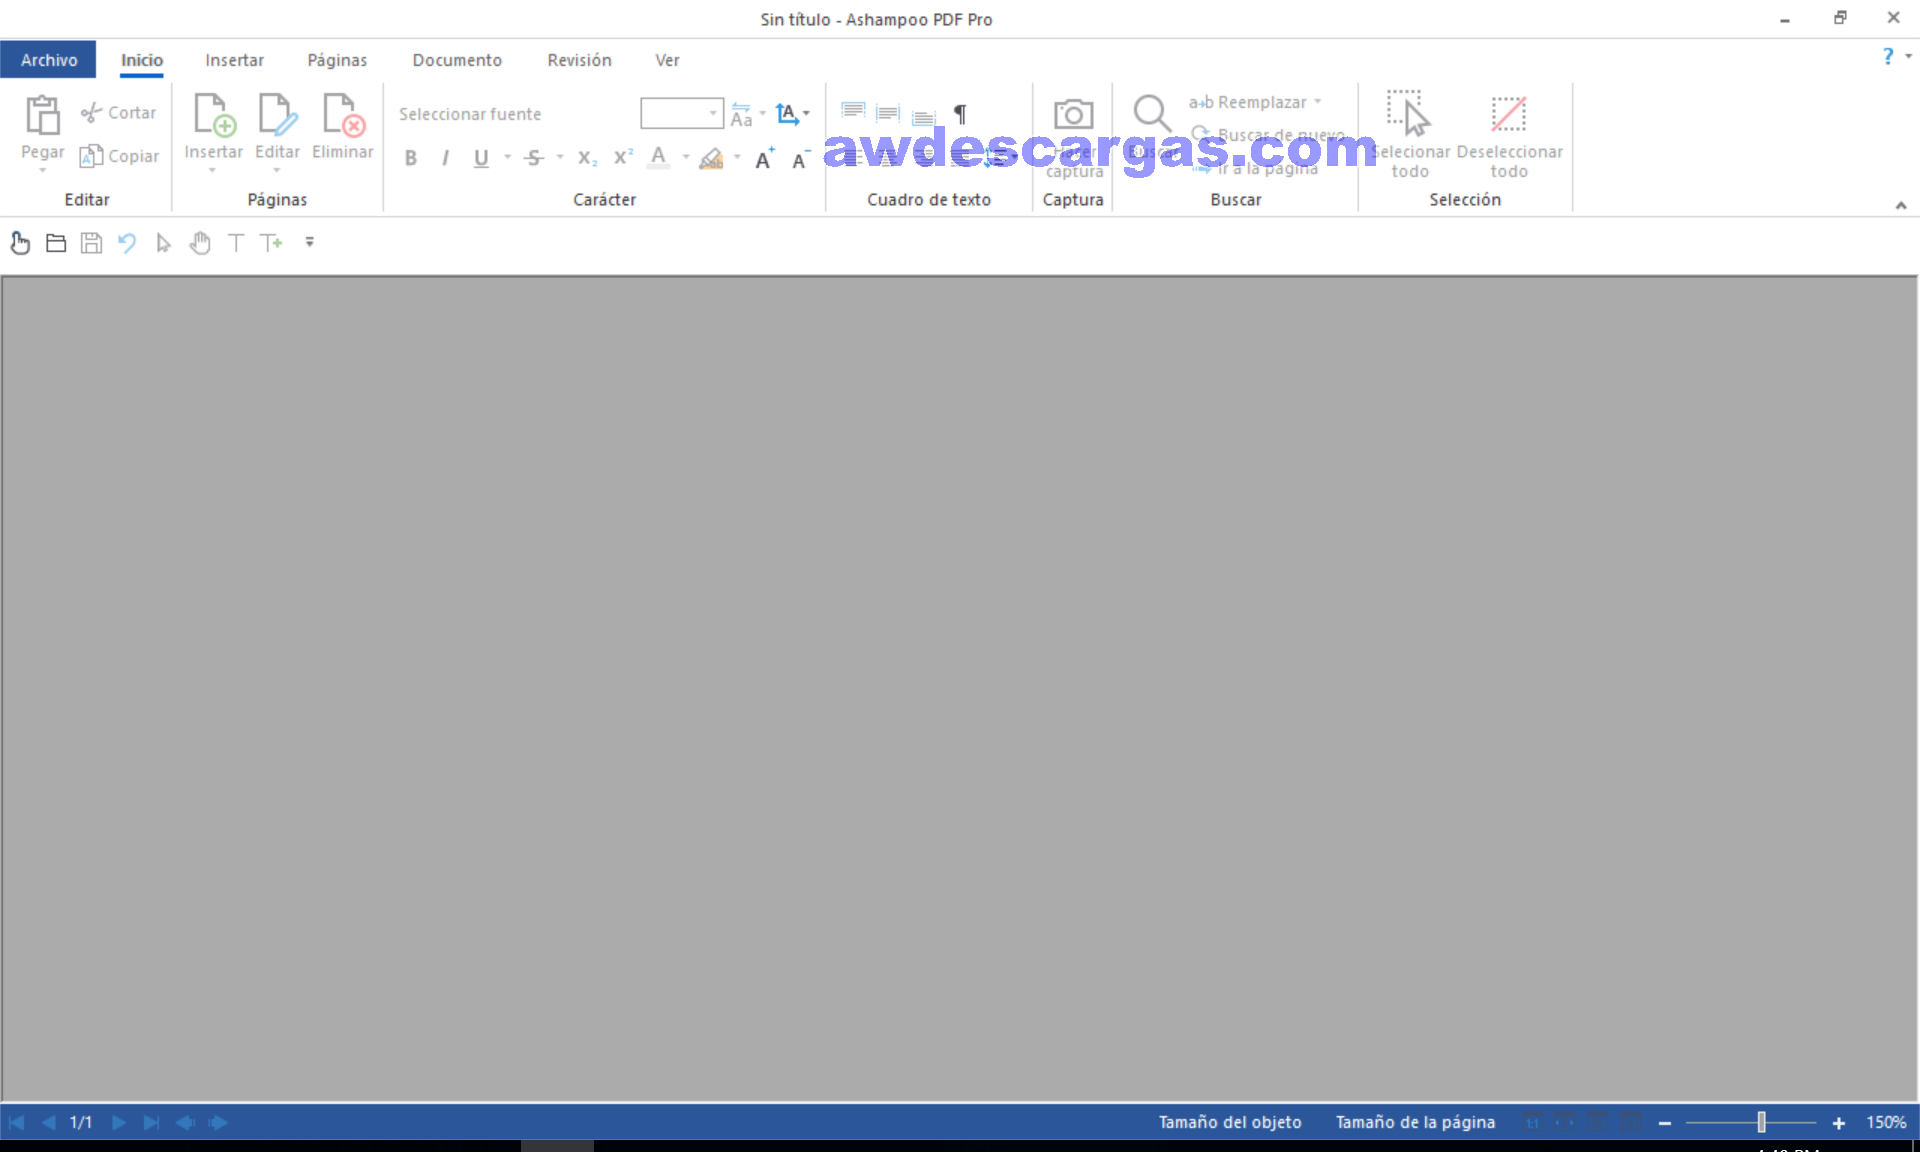Click the camera capture icon
Screen dimensions: 1920x1152
1073,114
